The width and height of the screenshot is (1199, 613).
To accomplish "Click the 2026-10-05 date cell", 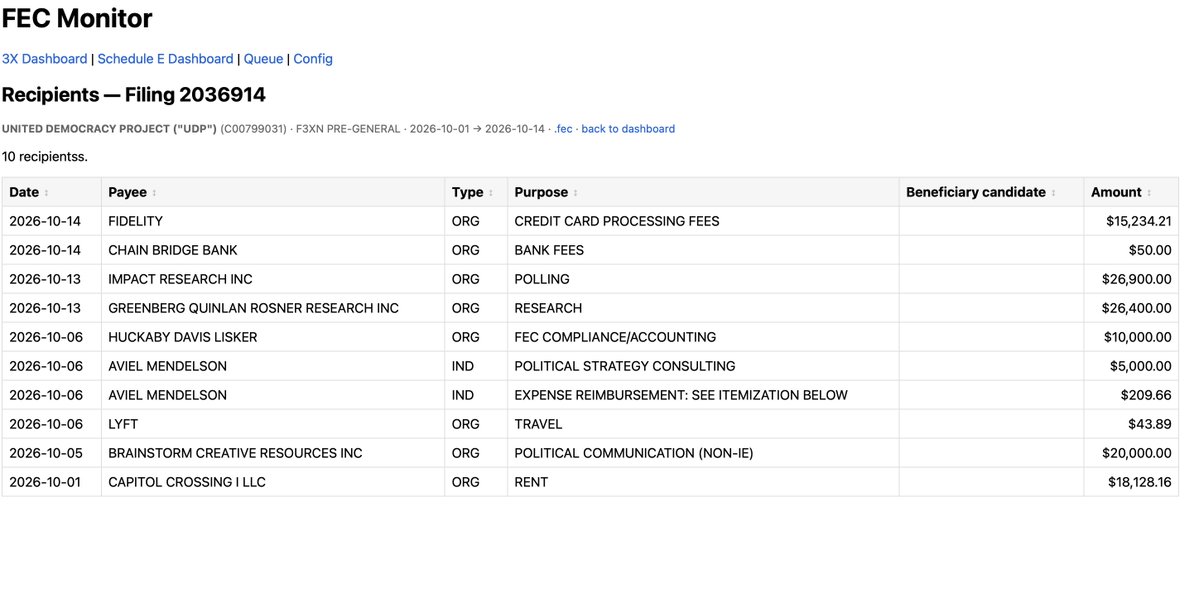I will (51, 453).
